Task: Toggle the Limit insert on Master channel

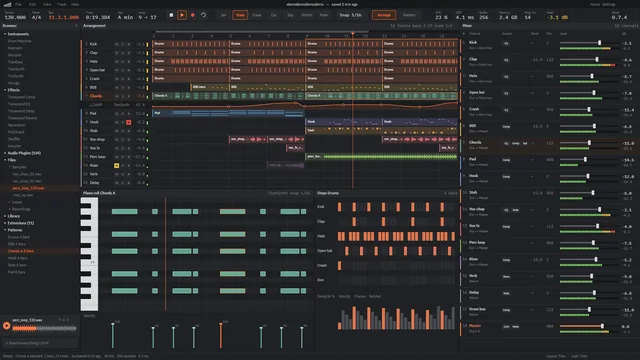Action: pyautogui.click(x=506, y=327)
